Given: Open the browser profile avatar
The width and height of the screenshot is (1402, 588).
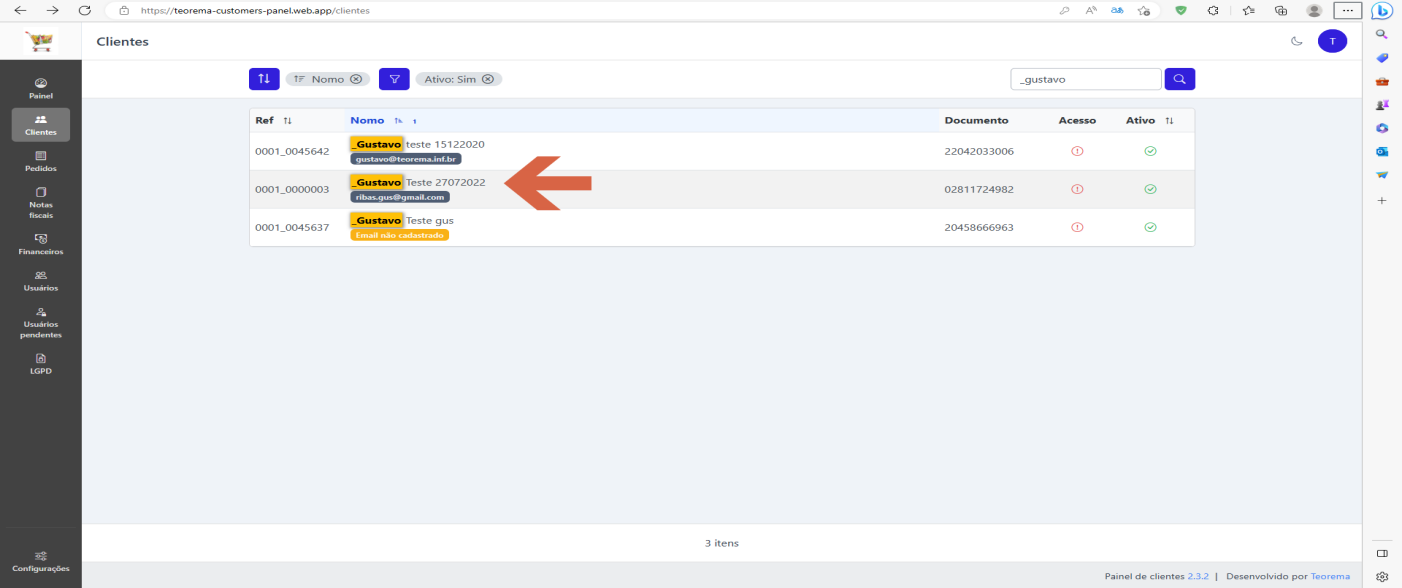Looking at the screenshot, I should 1314,10.
